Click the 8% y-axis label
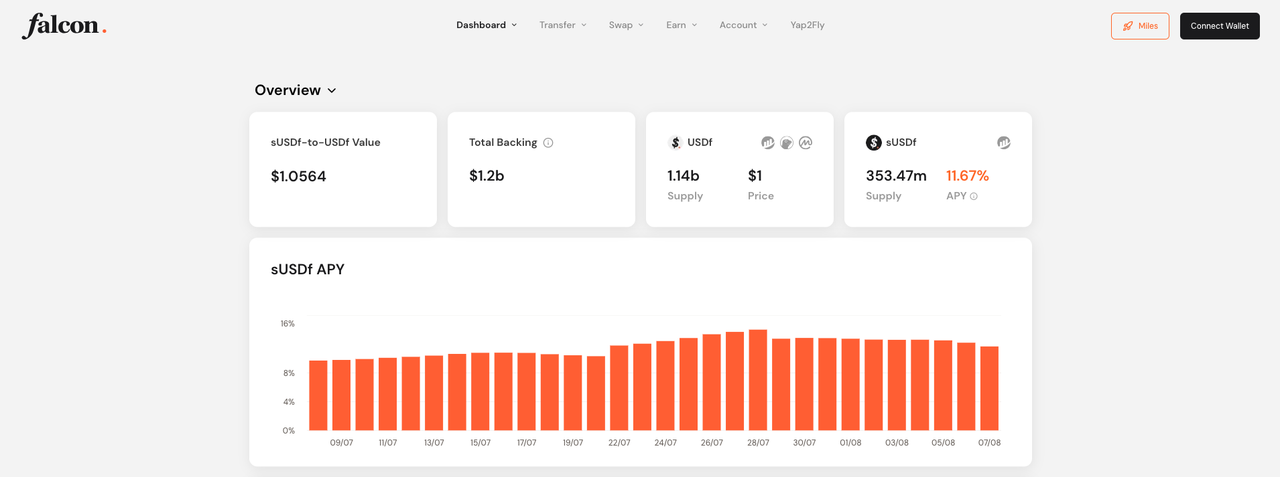 click(289, 373)
